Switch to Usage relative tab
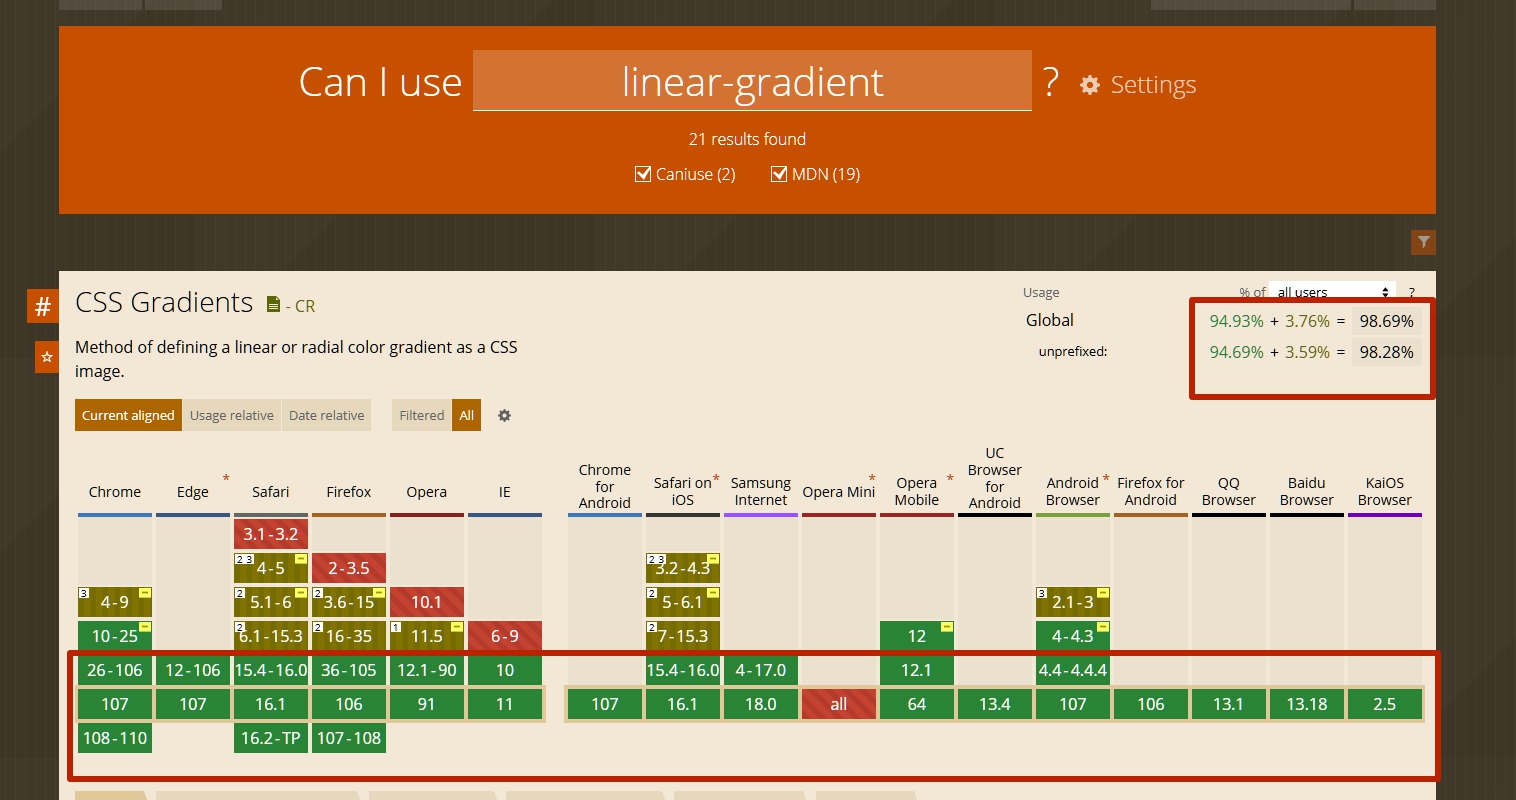This screenshot has height=800, width=1516. (232, 416)
